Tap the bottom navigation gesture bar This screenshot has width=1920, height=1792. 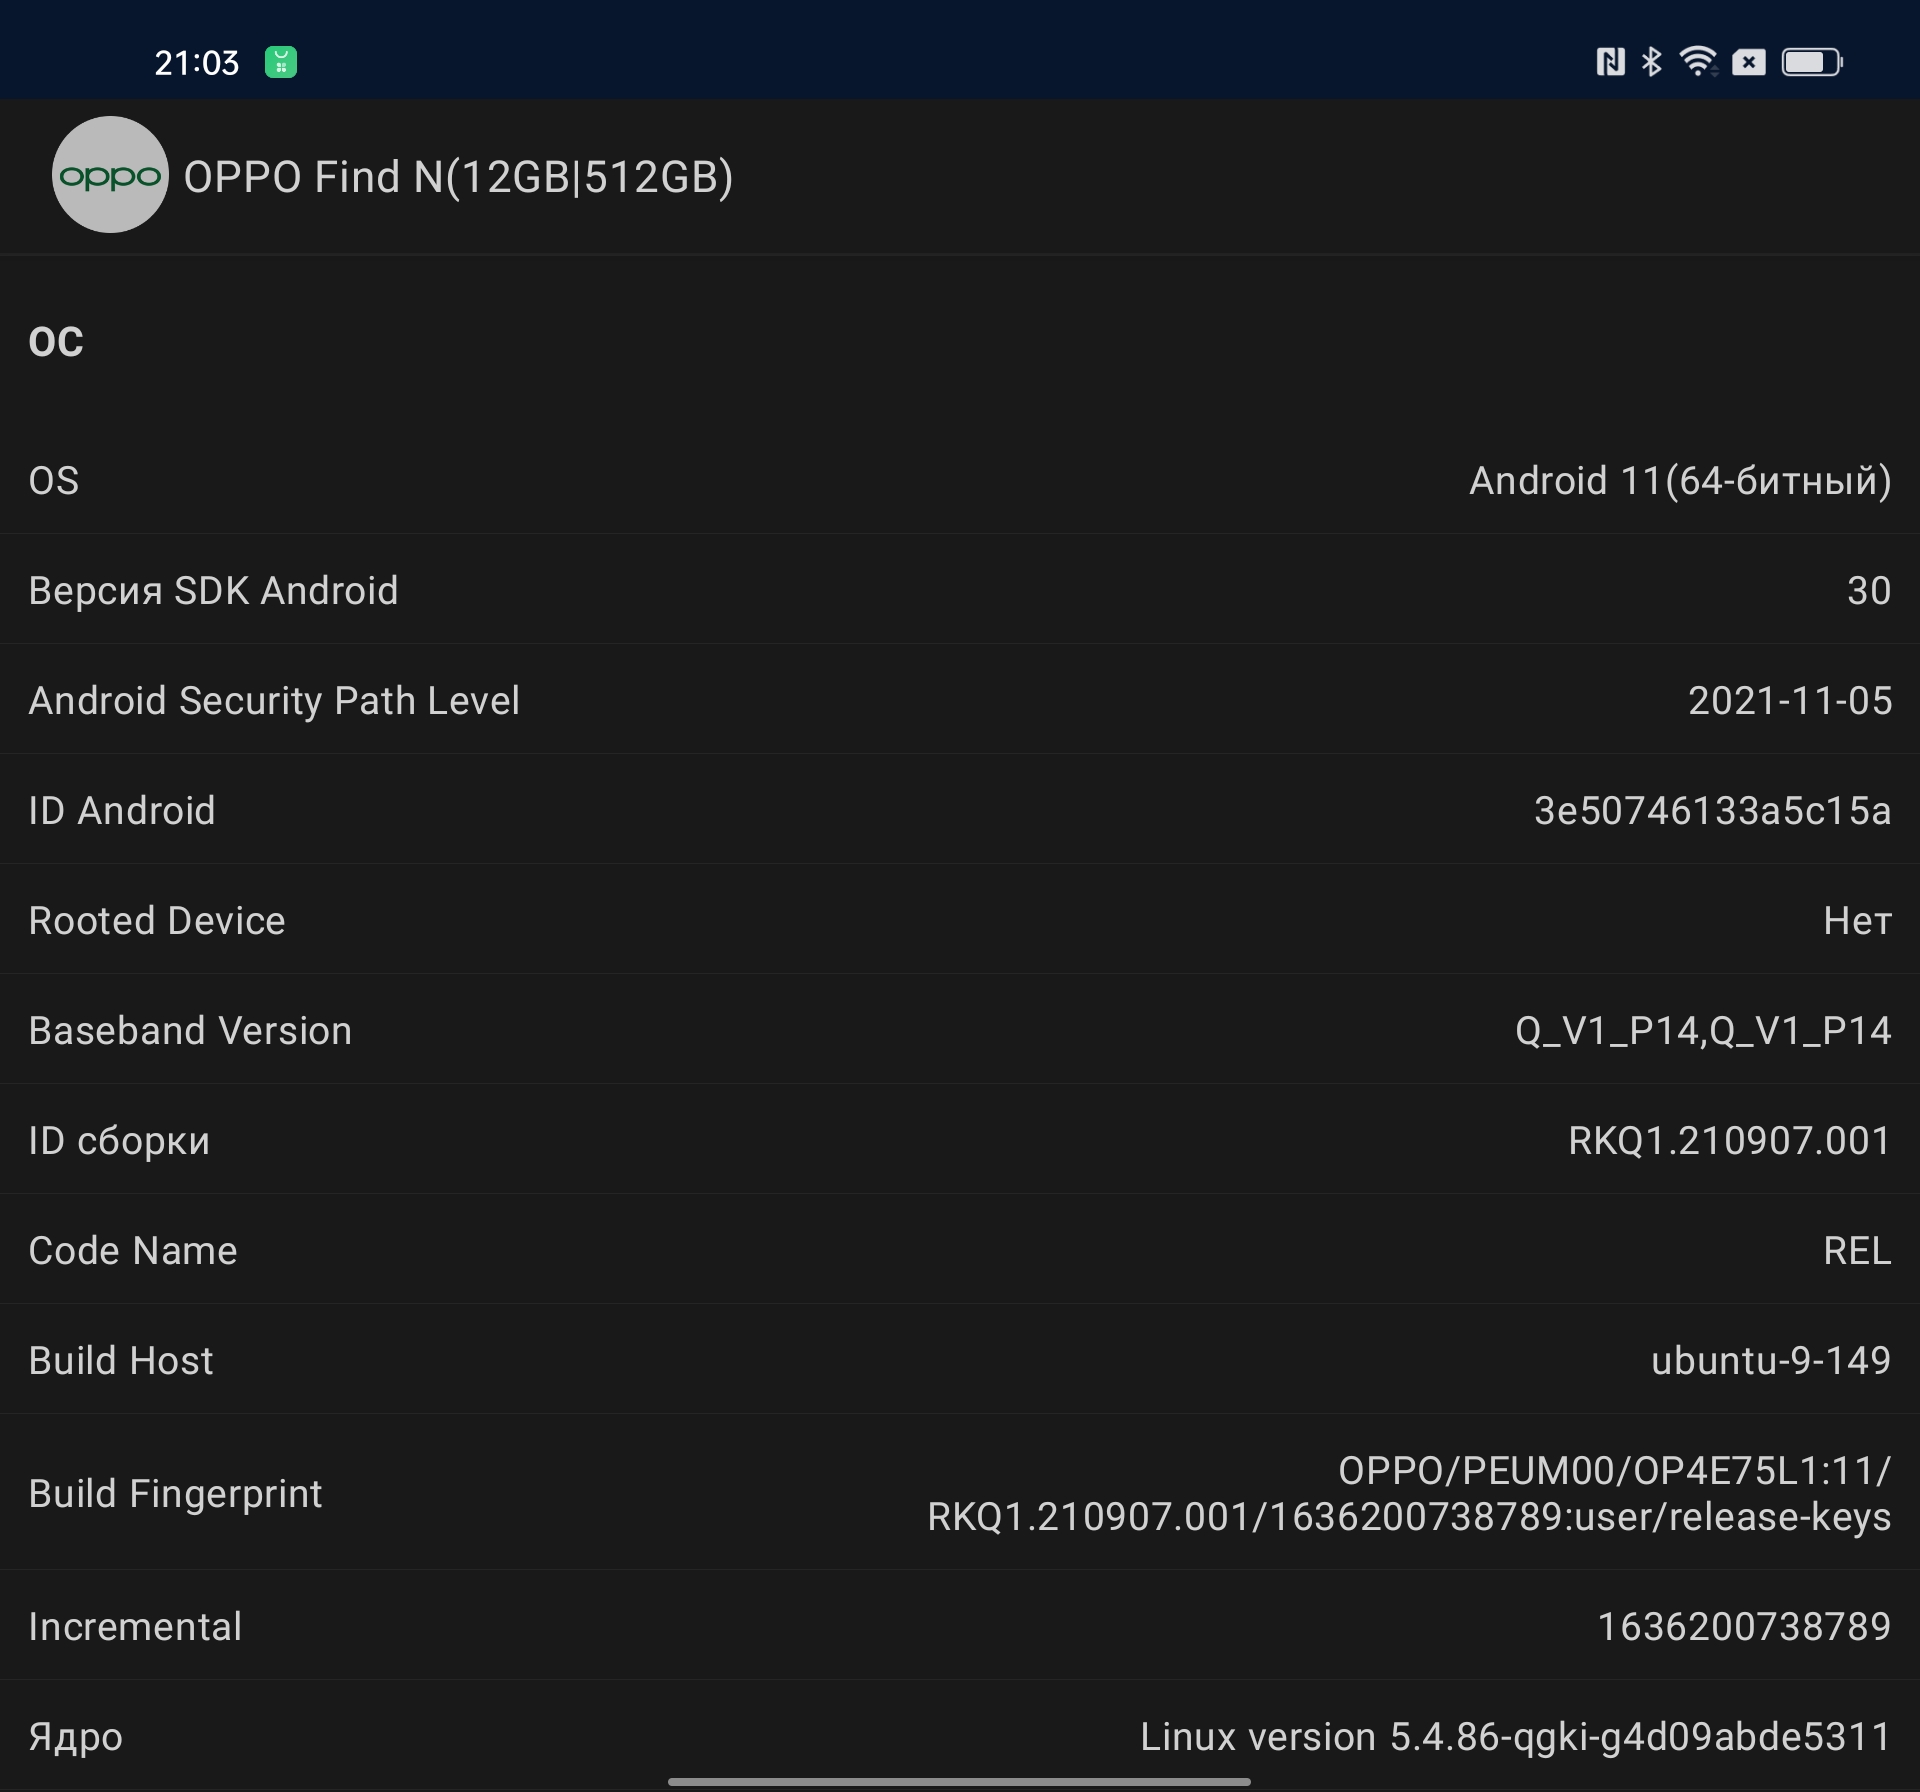(959, 1781)
